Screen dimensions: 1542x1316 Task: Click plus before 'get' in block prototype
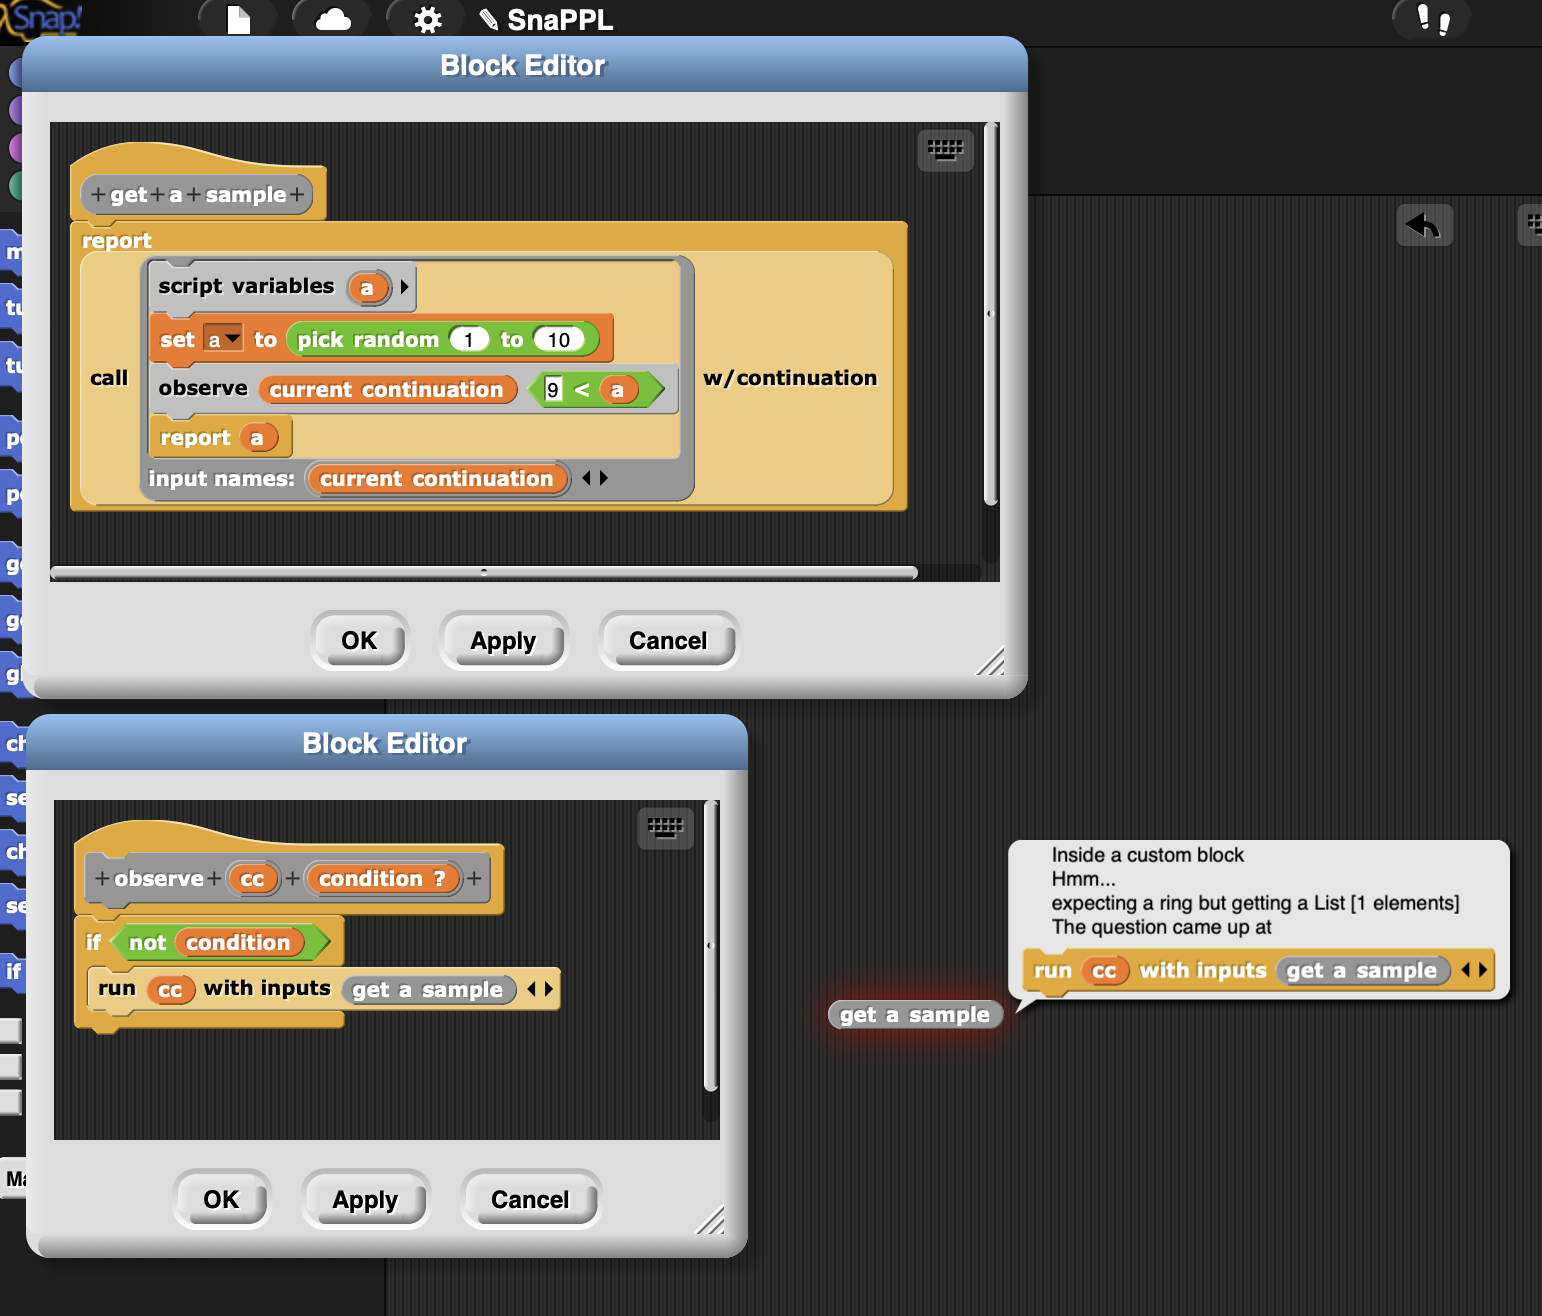98,195
